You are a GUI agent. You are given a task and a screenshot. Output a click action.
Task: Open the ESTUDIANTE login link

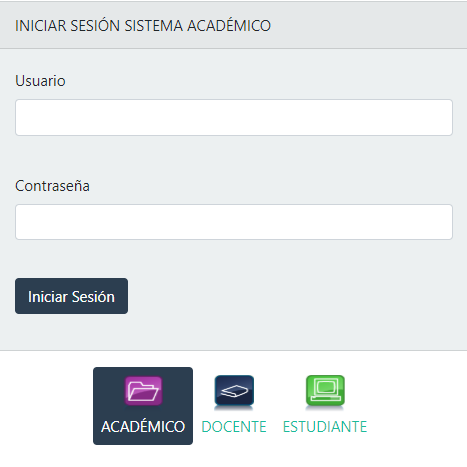click(325, 427)
